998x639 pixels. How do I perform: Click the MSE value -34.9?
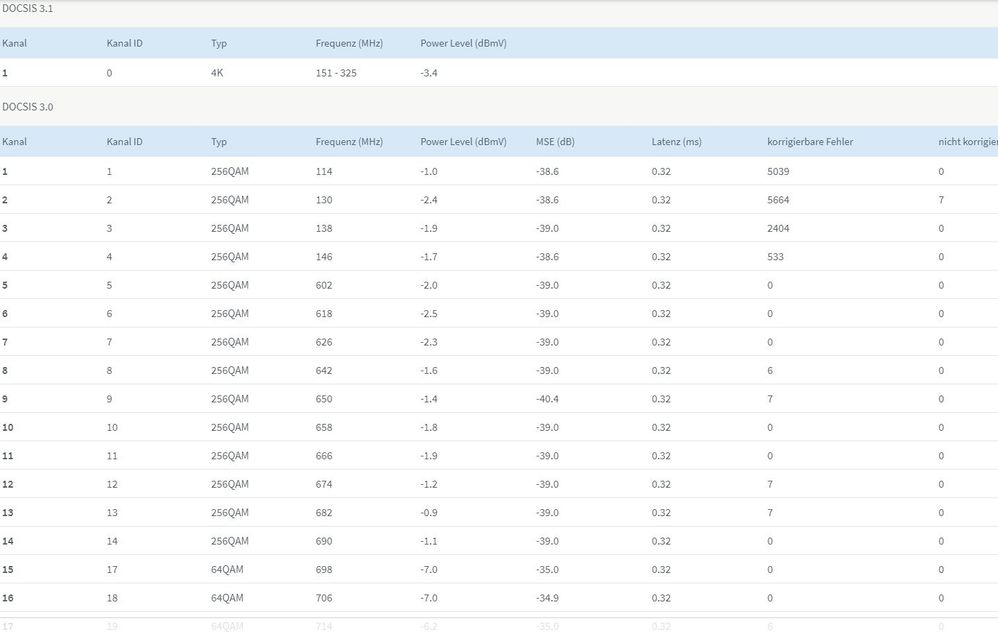[x=547, y=598]
